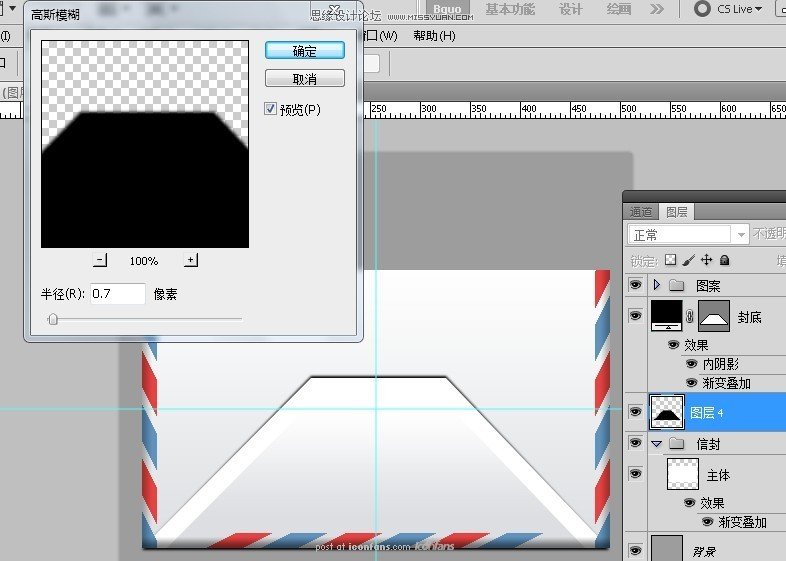Select the 封底 layer name
Screen dimensions: 786x561
749,317
